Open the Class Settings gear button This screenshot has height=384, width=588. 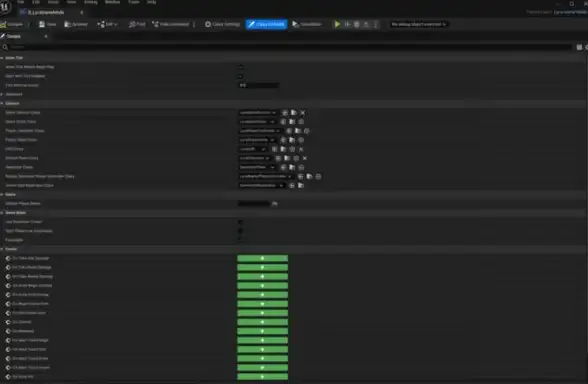(222, 24)
